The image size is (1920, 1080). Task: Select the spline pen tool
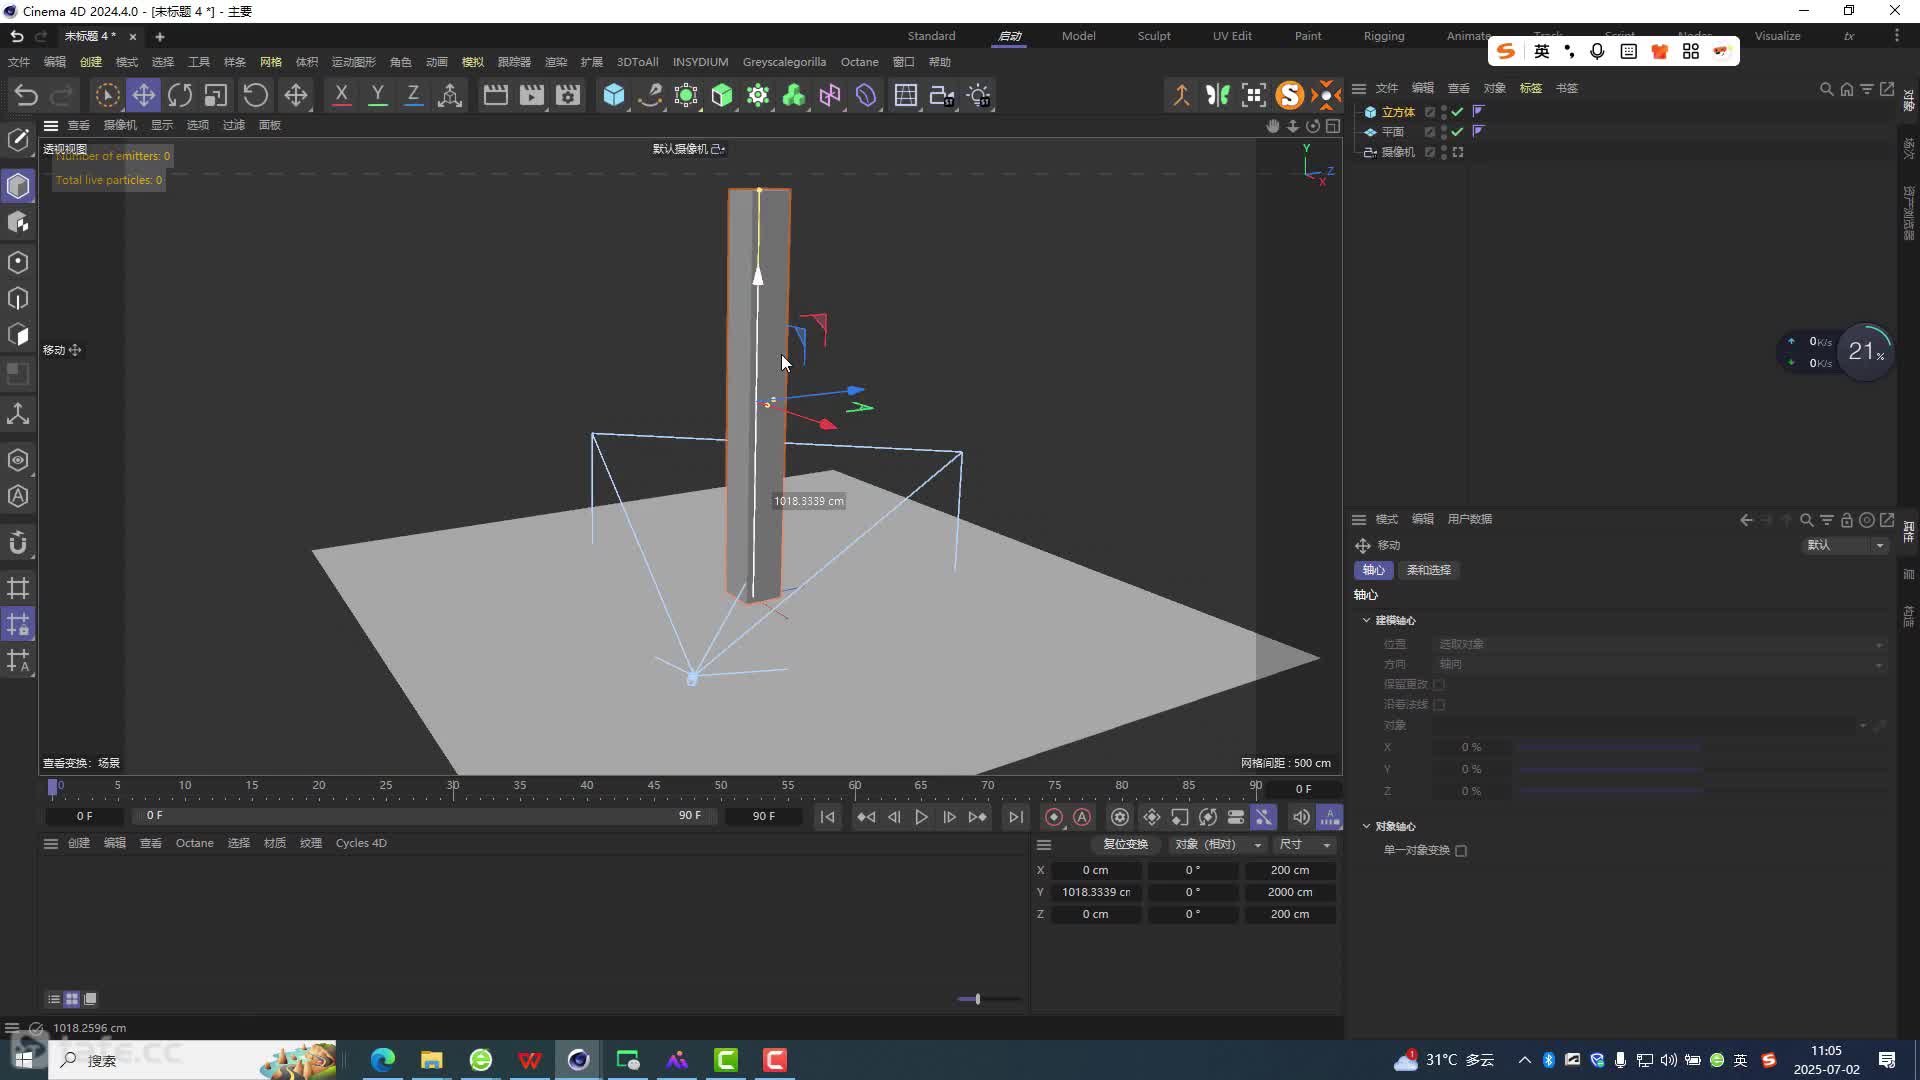click(x=650, y=95)
